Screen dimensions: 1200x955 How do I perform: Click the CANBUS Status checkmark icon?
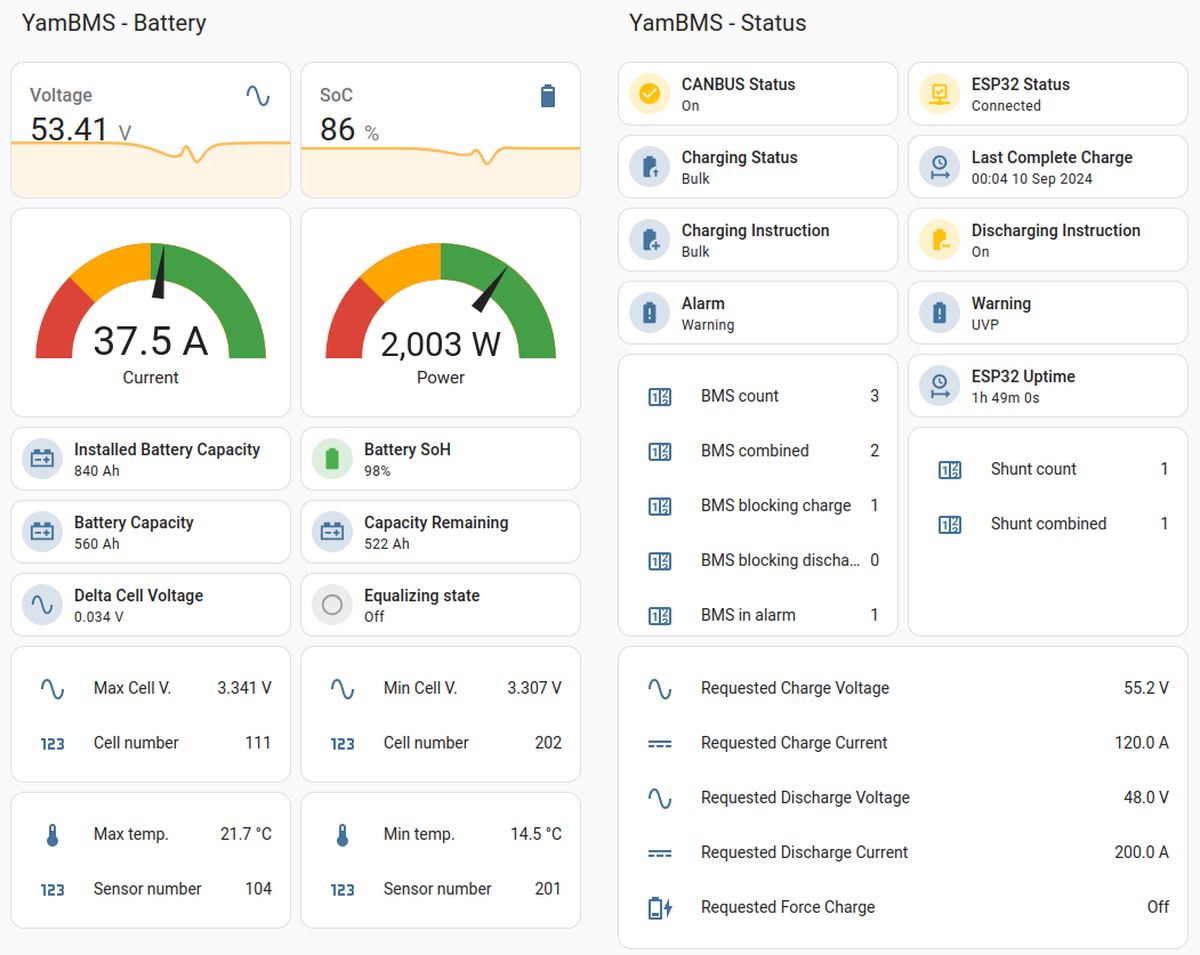pyautogui.click(x=650, y=94)
